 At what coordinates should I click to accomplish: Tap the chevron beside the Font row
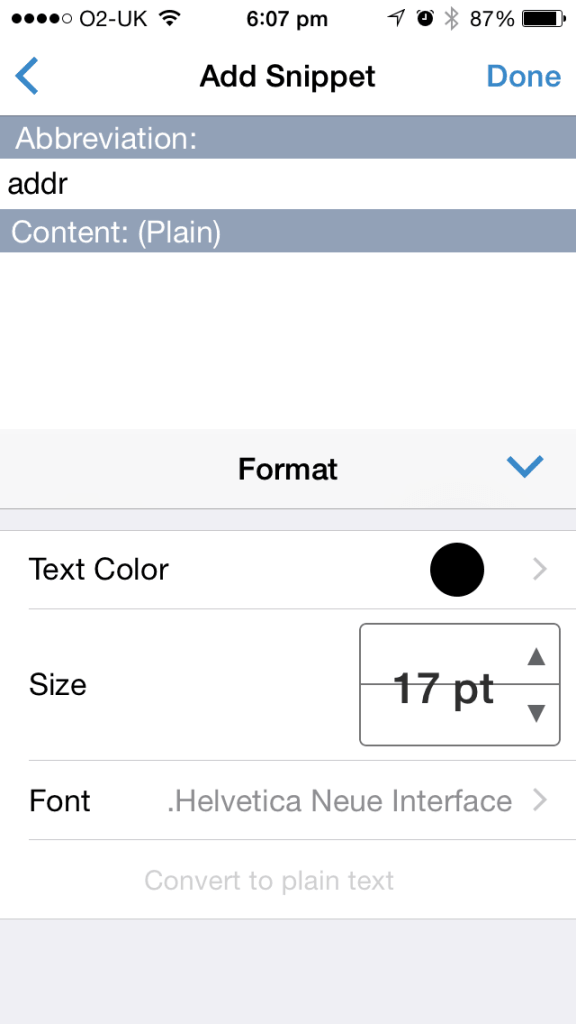tap(540, 800)
